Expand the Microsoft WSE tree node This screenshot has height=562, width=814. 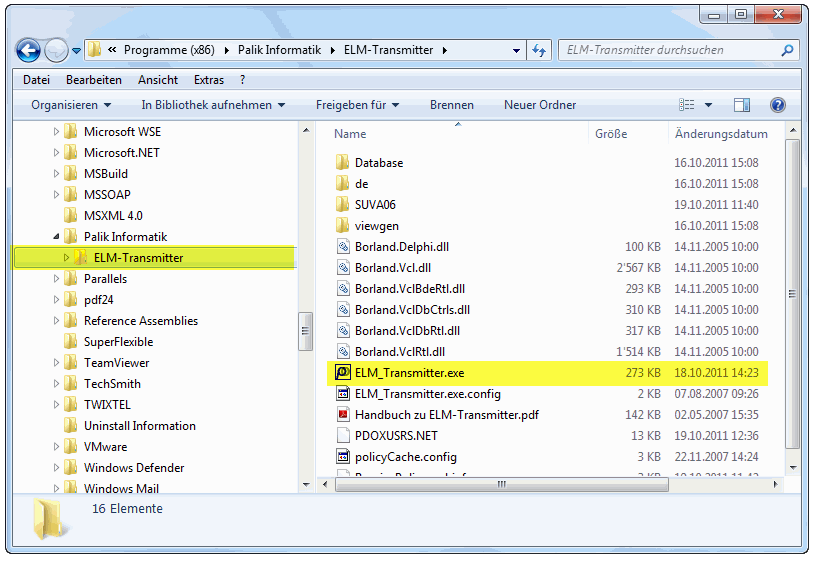(56, 132)
